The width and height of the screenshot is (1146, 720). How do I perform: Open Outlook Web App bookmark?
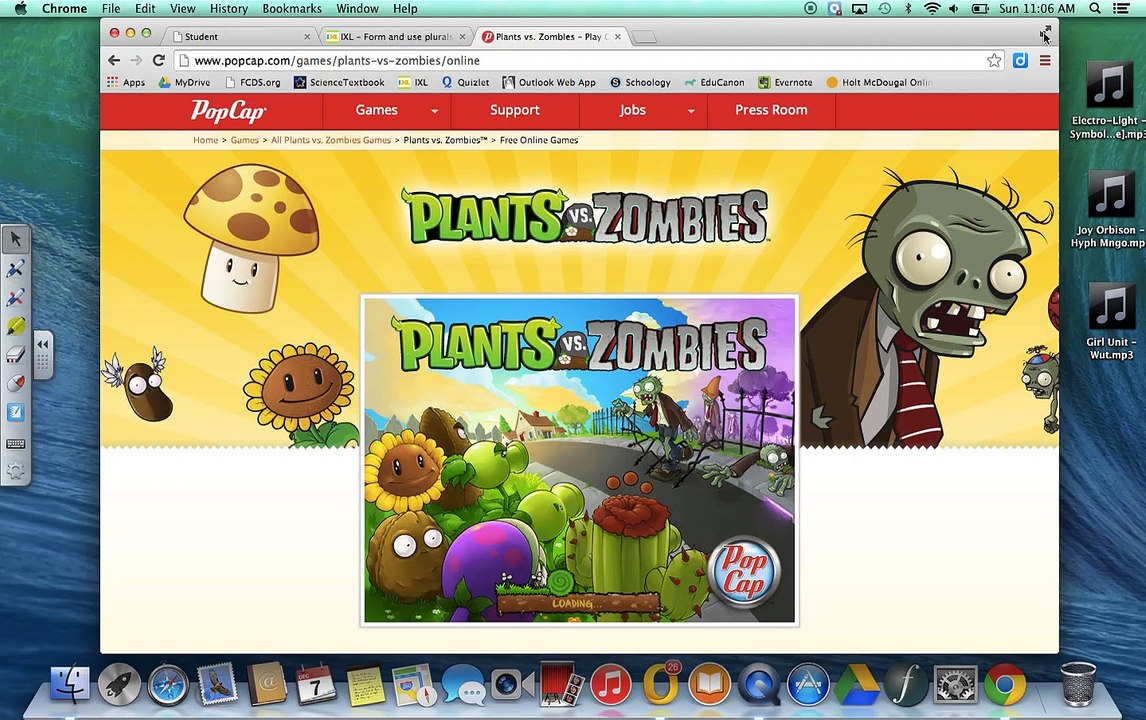549,83
